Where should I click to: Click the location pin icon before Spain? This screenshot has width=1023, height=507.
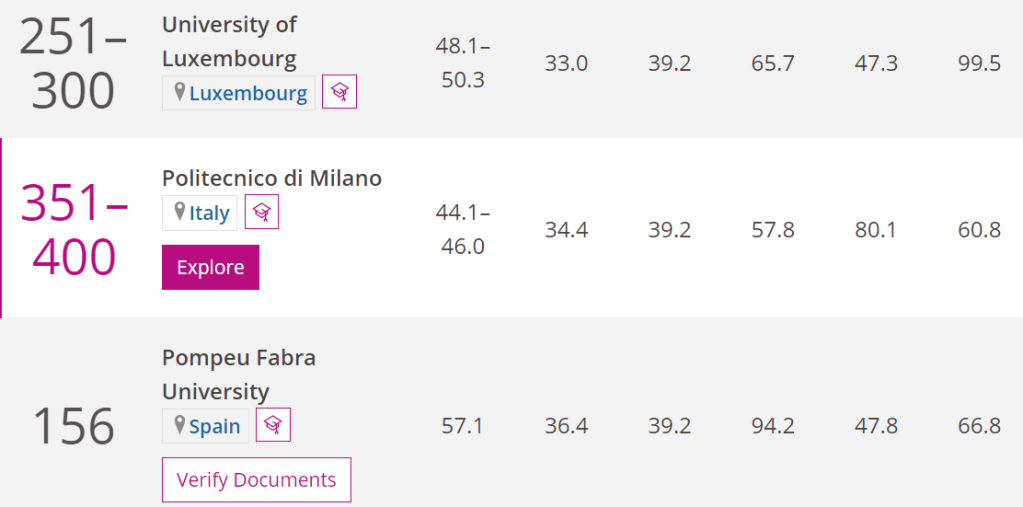180,426
